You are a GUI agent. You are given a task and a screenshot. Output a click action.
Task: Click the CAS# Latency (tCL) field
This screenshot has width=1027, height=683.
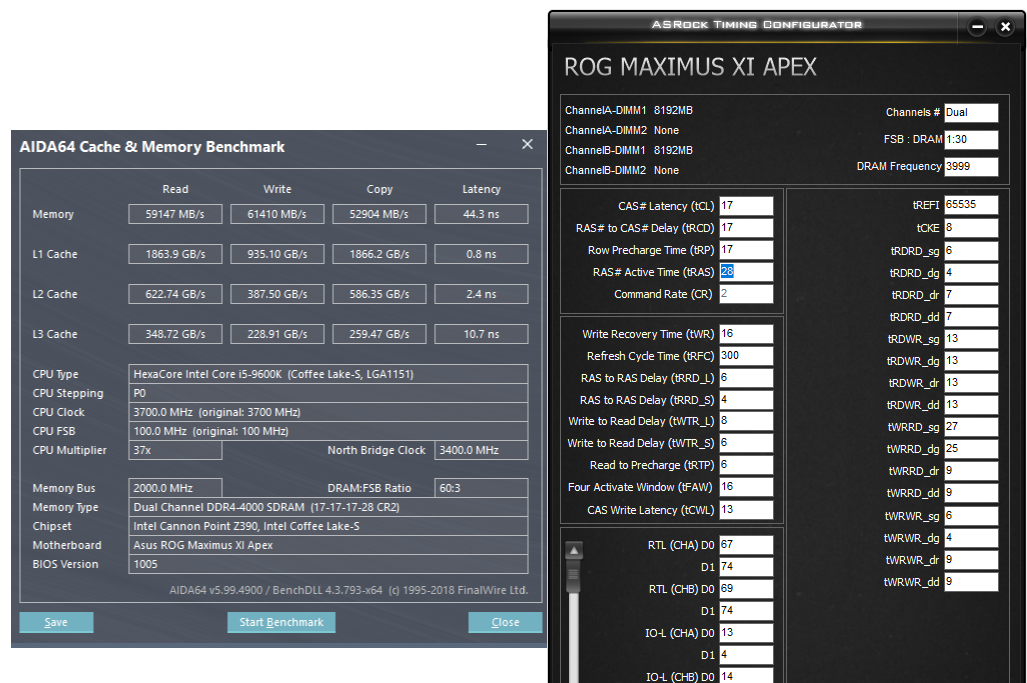[746, 206]
